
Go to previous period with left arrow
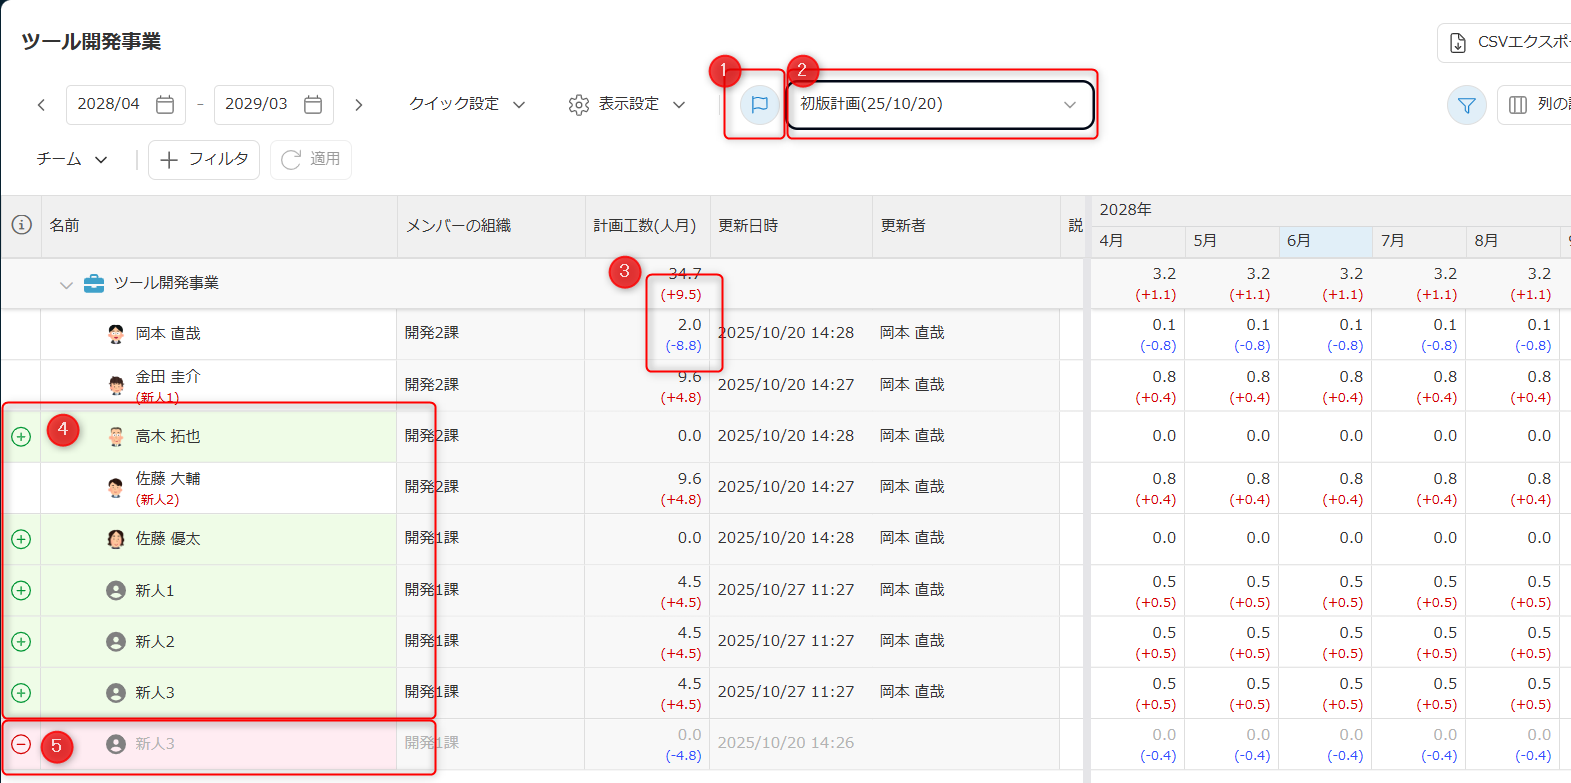tap(41, 104)
